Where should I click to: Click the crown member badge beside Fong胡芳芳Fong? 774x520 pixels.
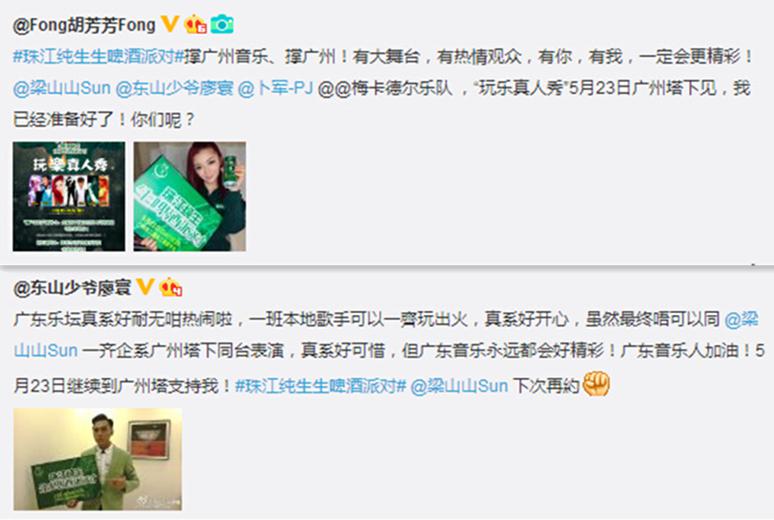tap(195, 24)
